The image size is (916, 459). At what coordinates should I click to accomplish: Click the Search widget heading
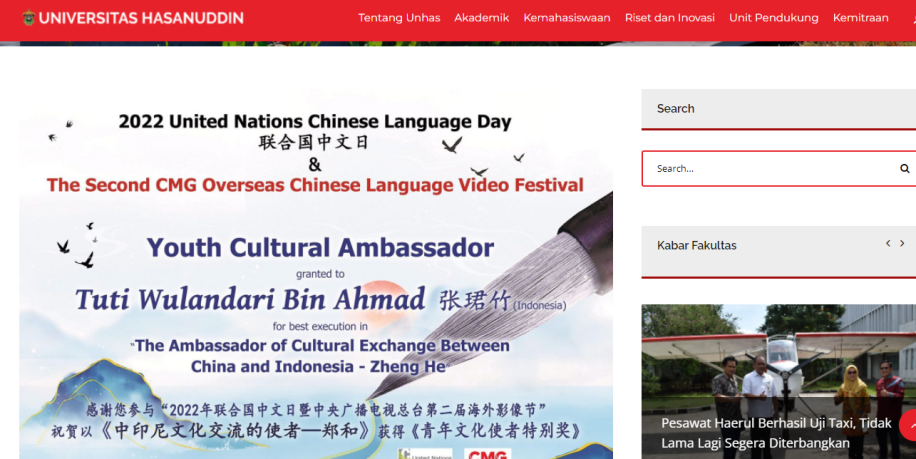[675, 109]
